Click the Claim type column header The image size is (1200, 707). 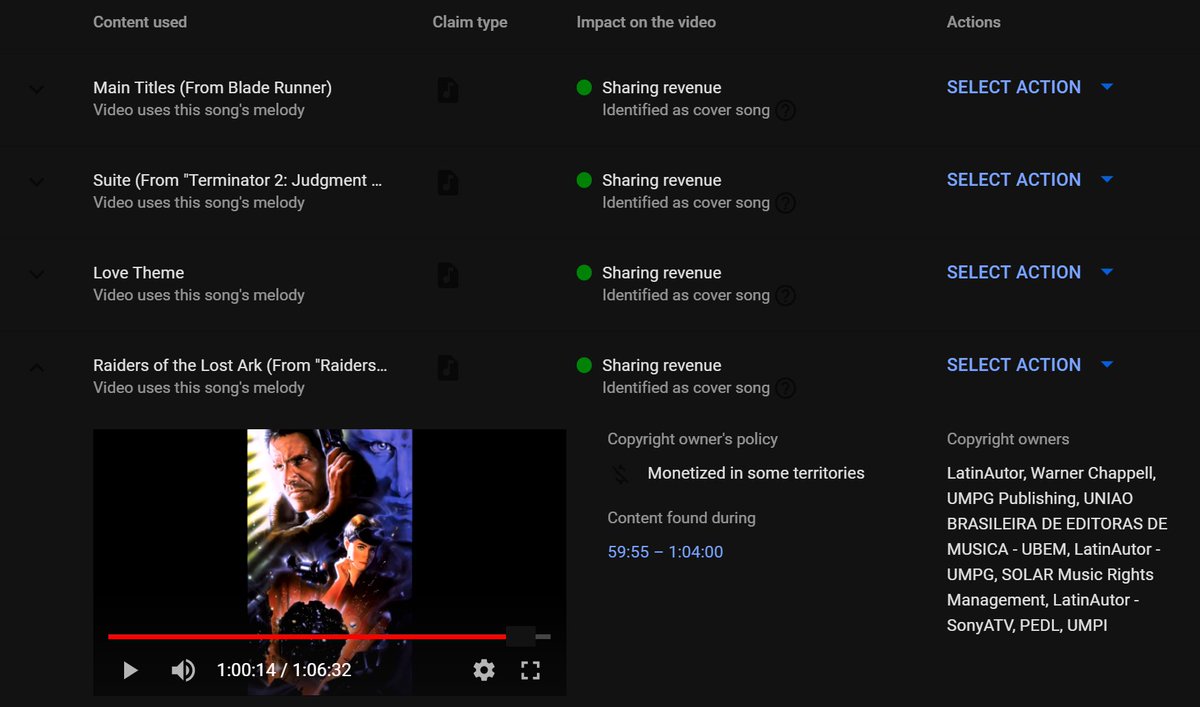click(x=470, y=22)
